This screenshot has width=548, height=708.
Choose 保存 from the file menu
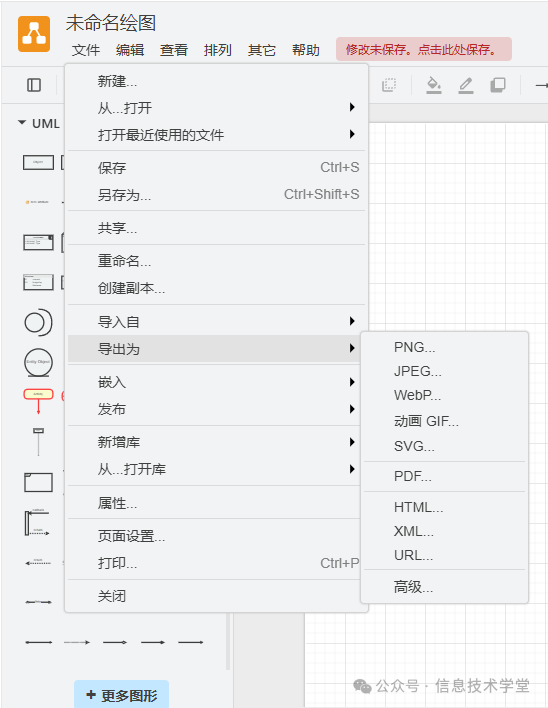[x=216, y=168]
